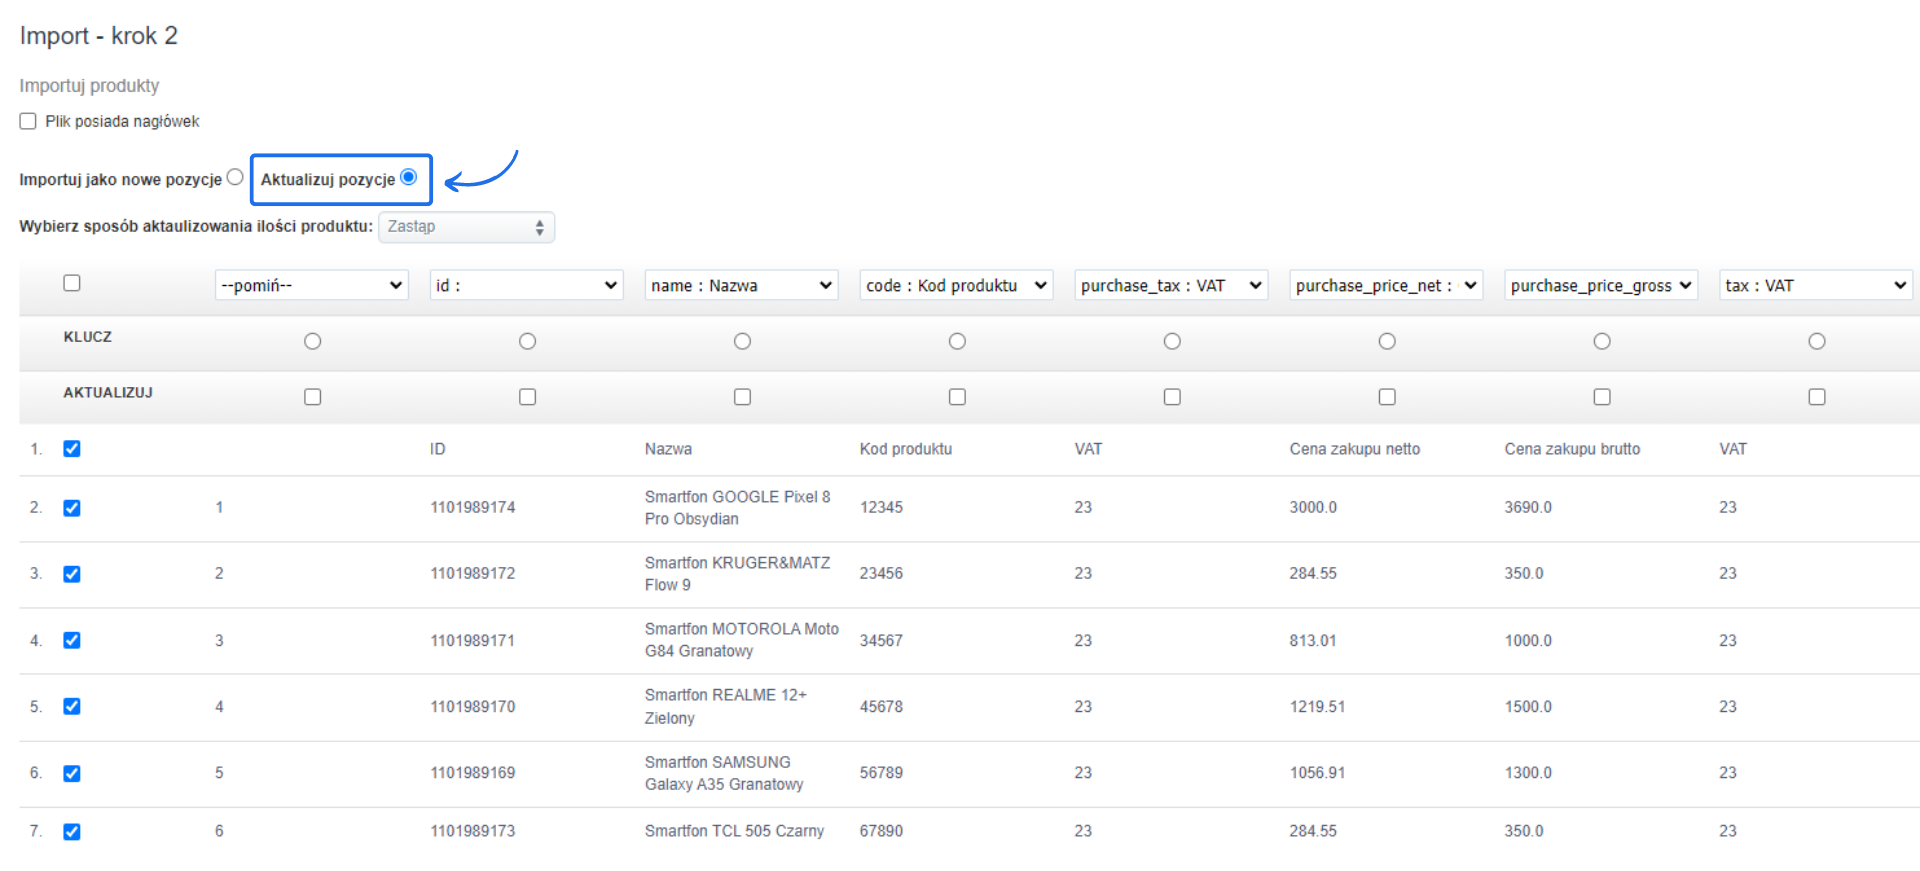Screen dimensions: 1920x871
Task: Uncheck the Smartfon TCL 505 Czarny row
Action: coord(72,831)
